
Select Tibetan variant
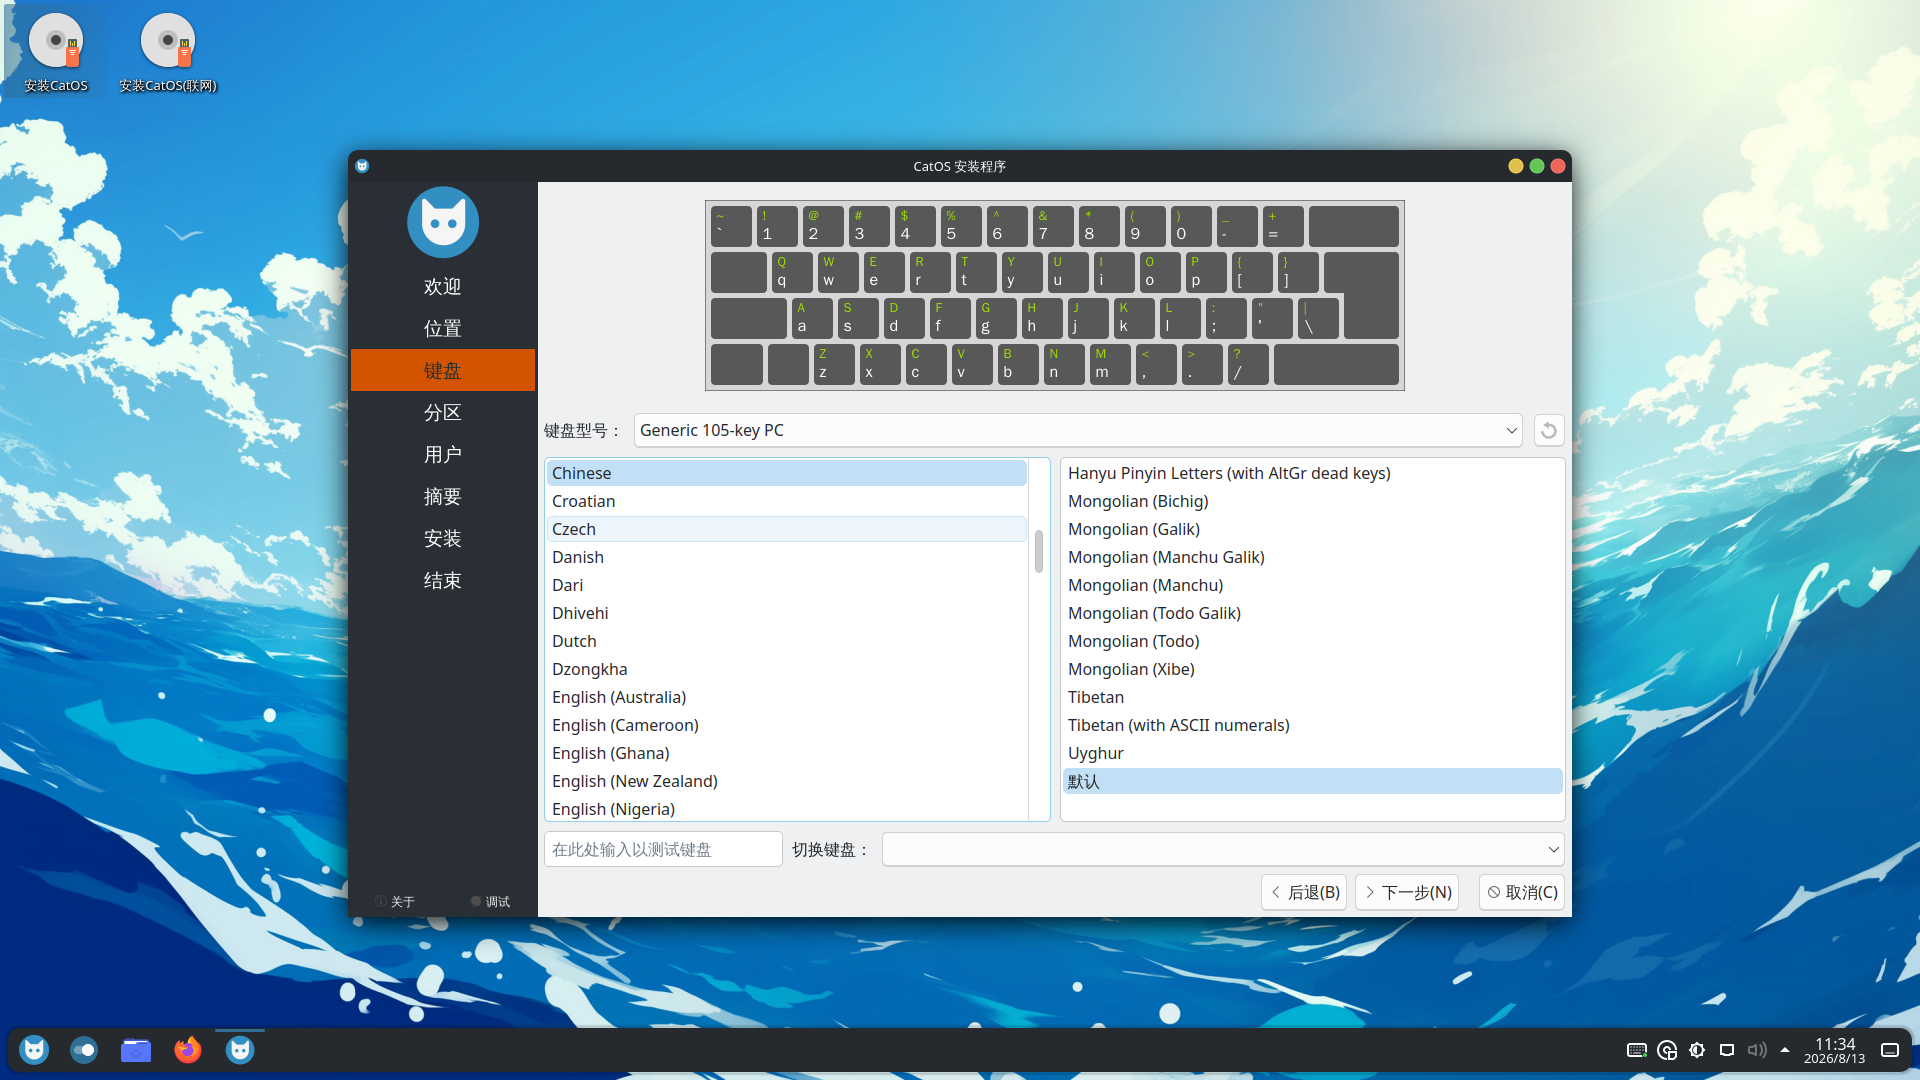tap(1312, 697)
